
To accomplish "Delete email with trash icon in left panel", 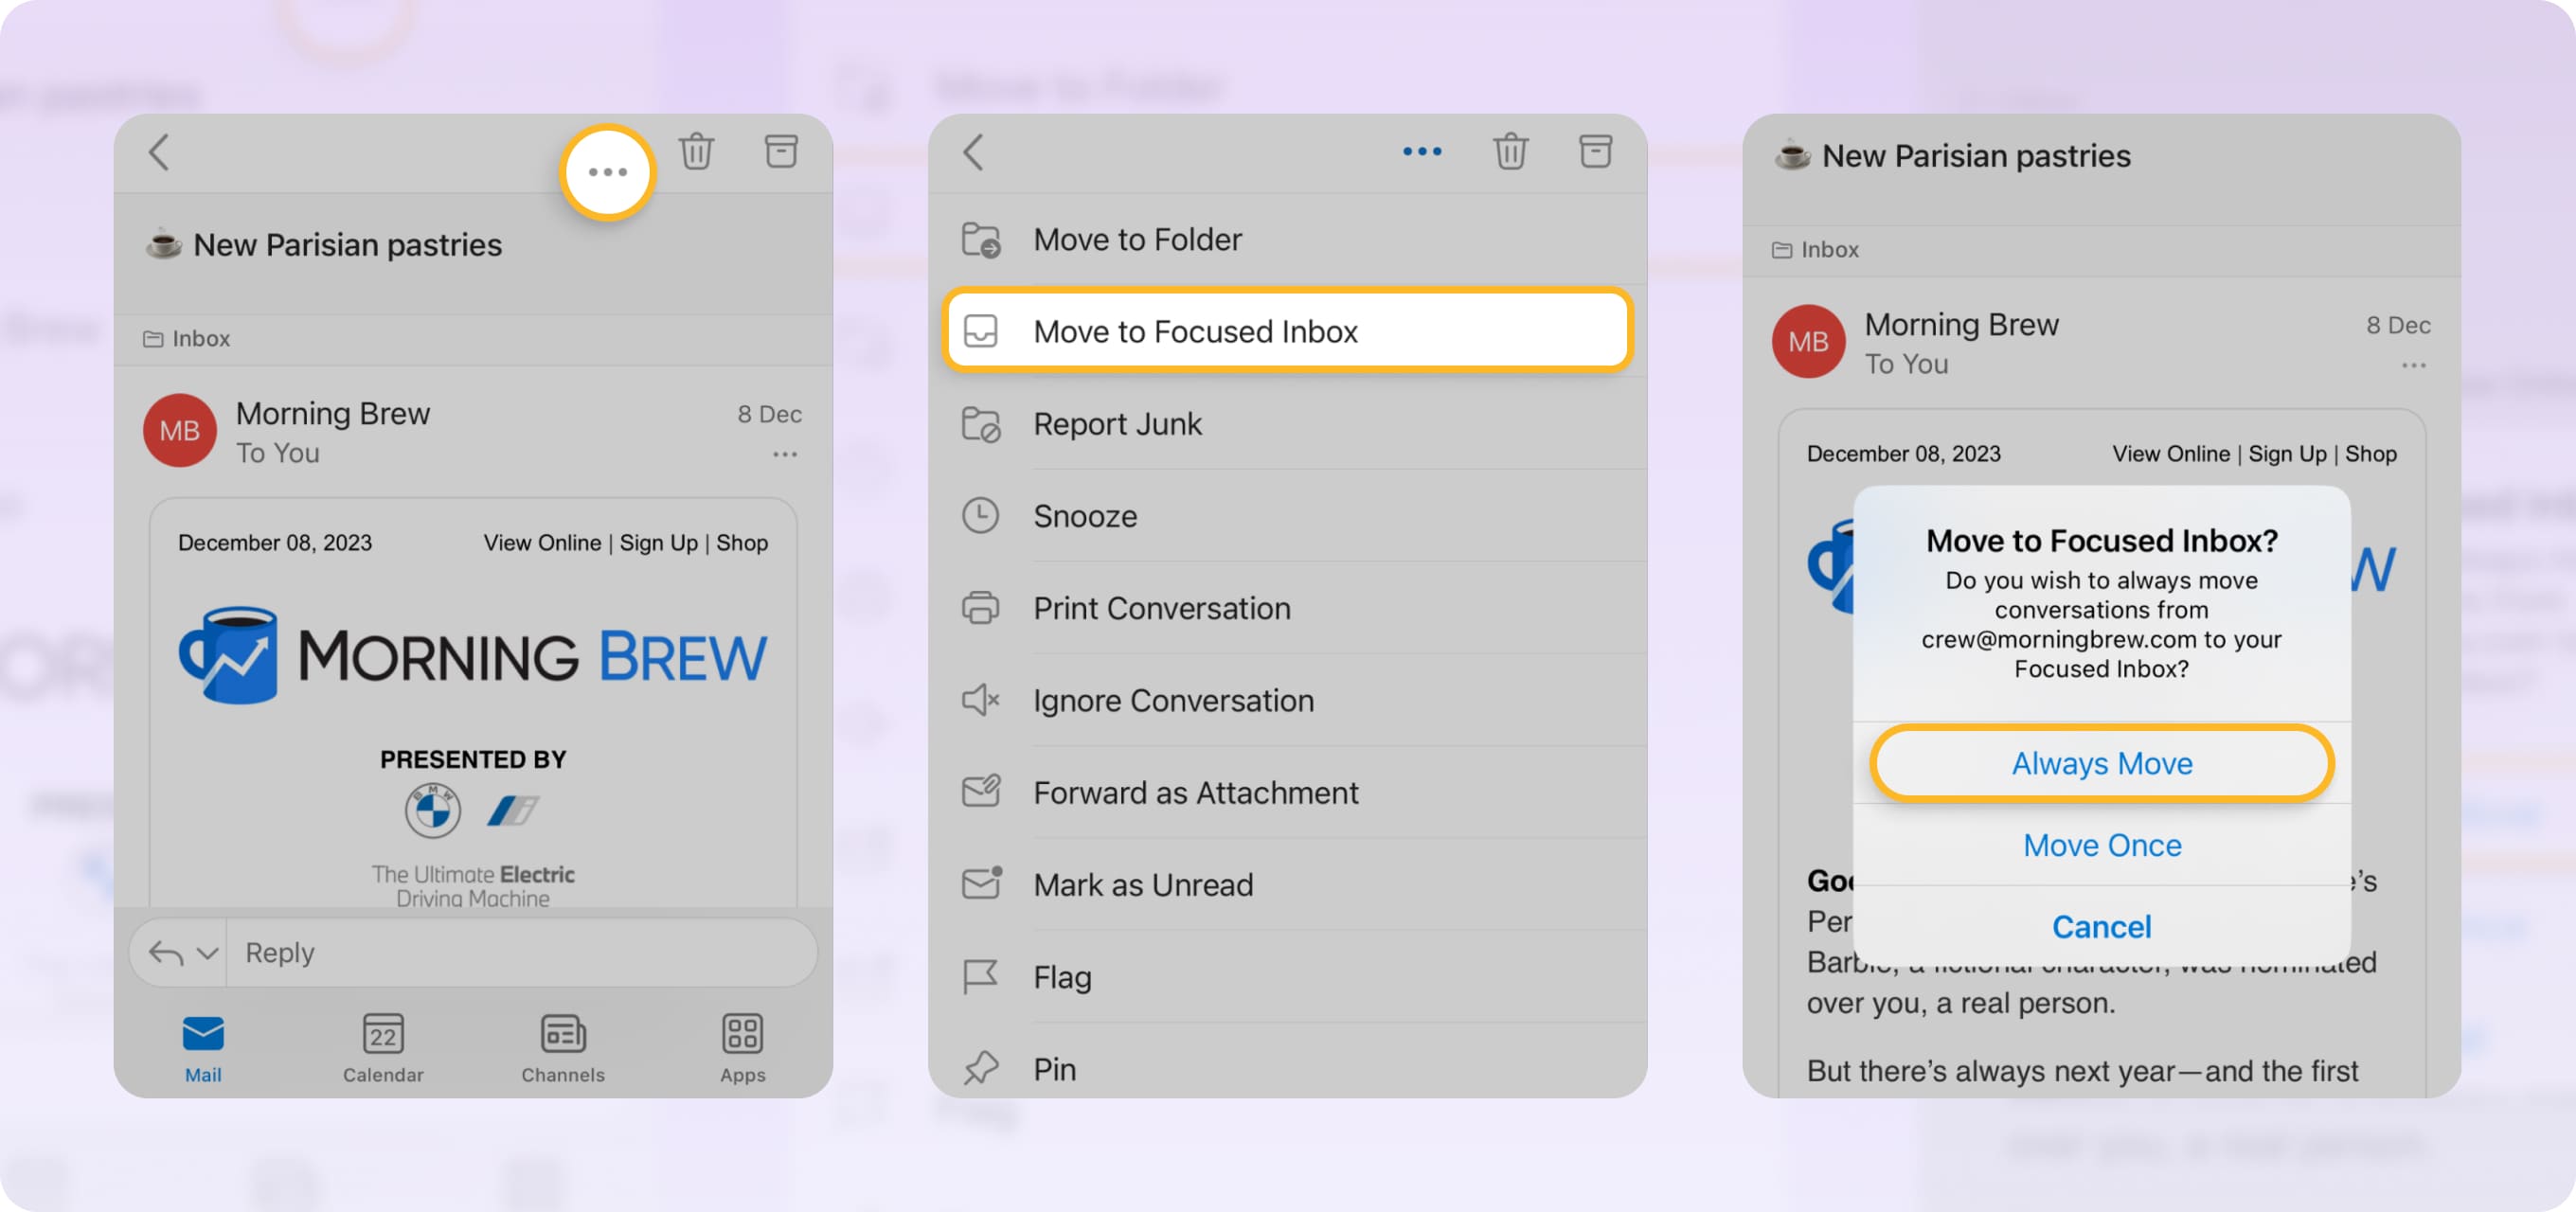I will (x=696, y=152).
